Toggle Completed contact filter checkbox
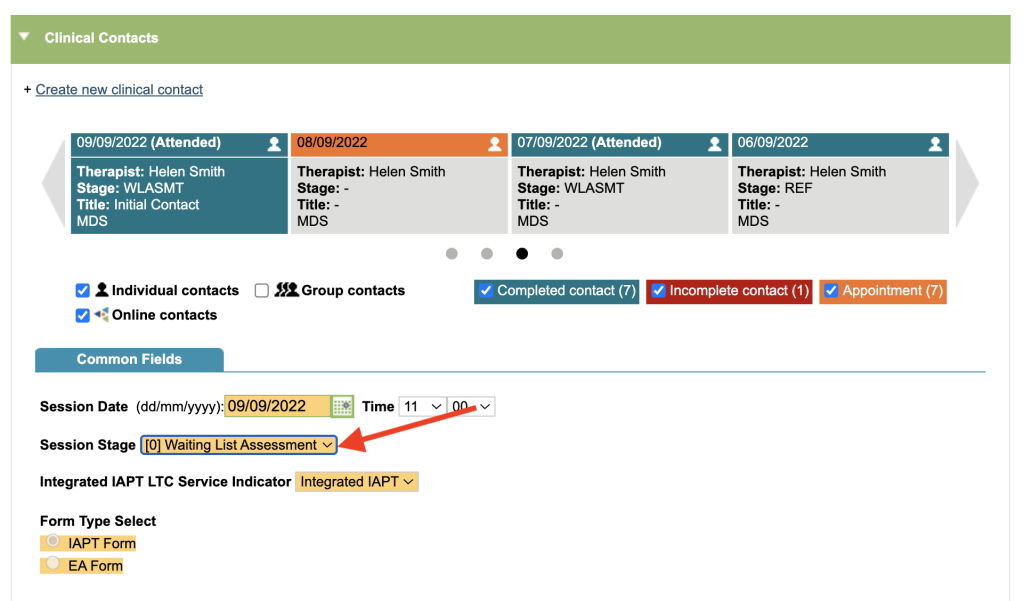This screenshot has width=1024, height=601. (x=486, y=291)
